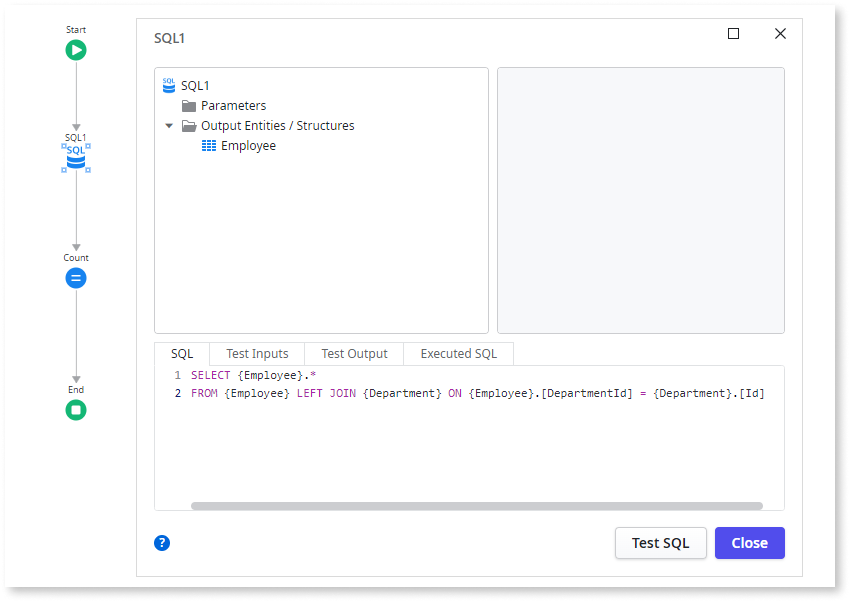Image resolution: width=850 pixels, height=602 pixels.
Task: Close the SQL1 dialog via Close button
Action: pyautogui.click(x=749, y=543)
